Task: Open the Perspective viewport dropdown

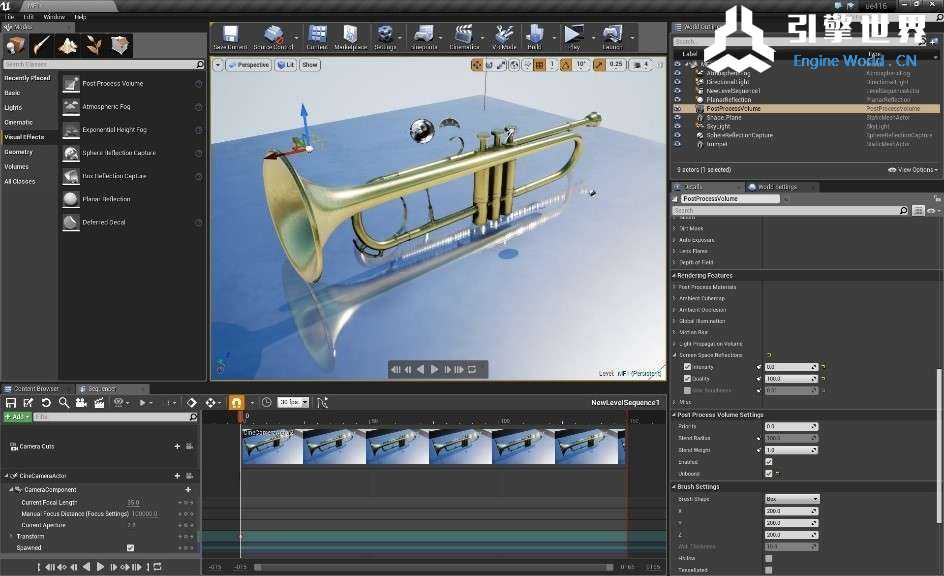Action: [248, 65]
